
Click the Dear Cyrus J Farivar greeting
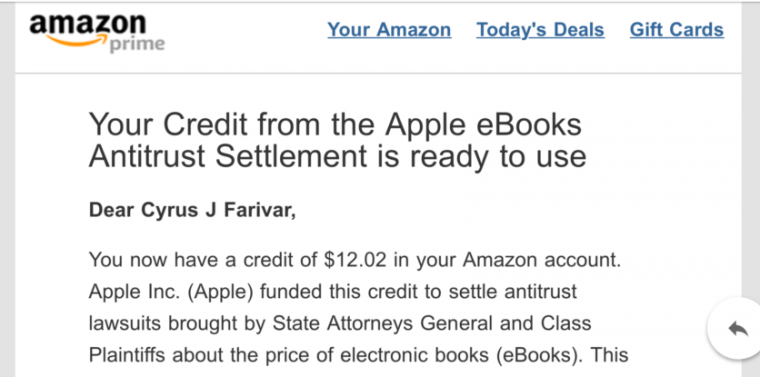pyautogui.click(x=192, y=211)
